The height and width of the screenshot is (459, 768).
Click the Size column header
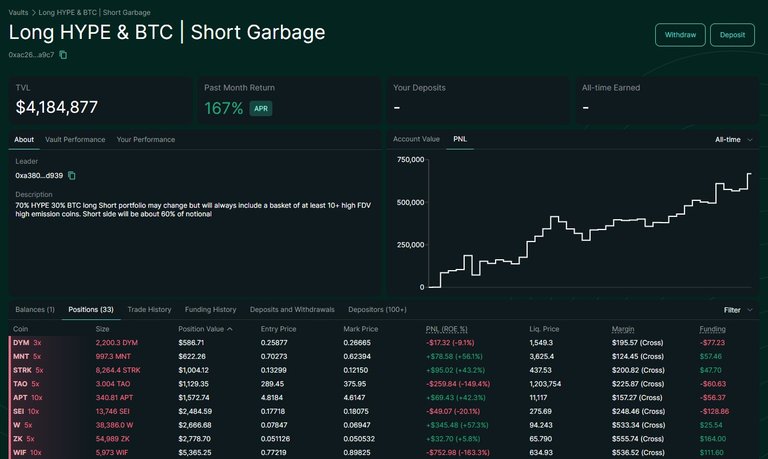tap(102, 329)
